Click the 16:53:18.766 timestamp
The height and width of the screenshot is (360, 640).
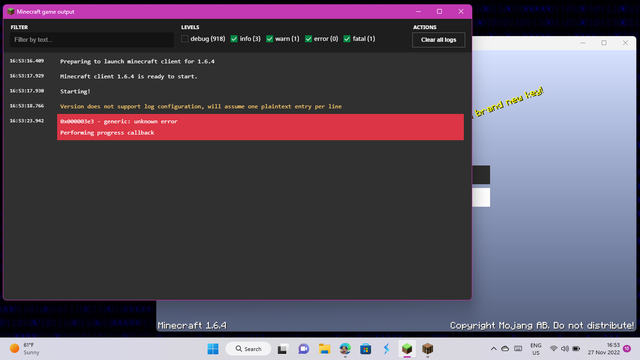coord(27,106)
